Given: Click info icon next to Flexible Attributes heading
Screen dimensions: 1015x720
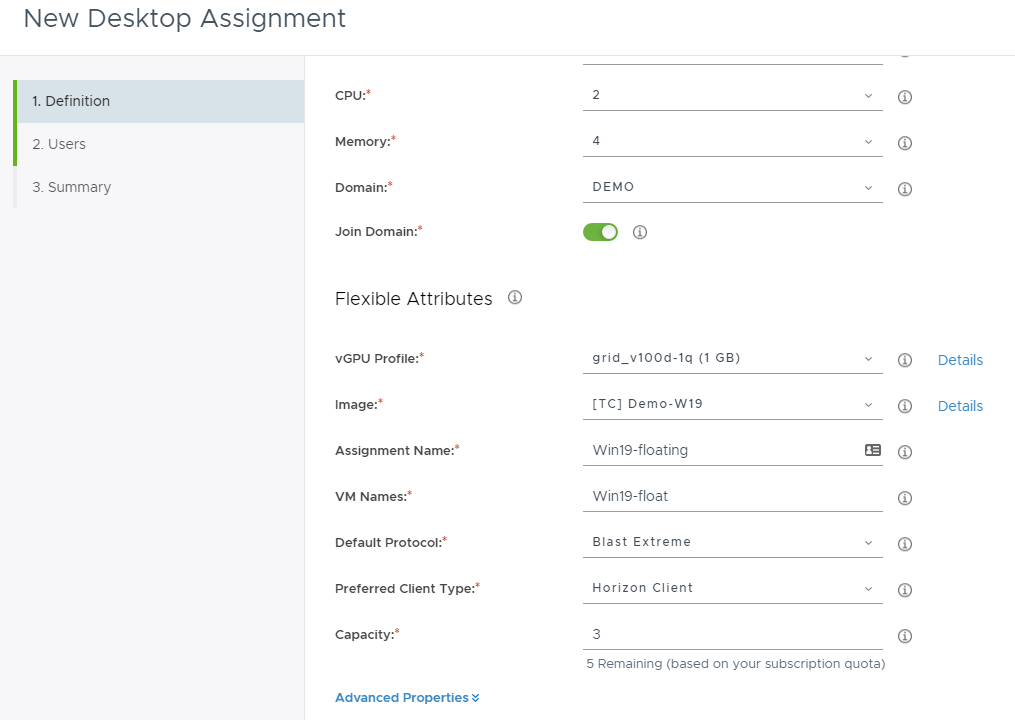Looking at the screenshot, I should click(515, 297).
